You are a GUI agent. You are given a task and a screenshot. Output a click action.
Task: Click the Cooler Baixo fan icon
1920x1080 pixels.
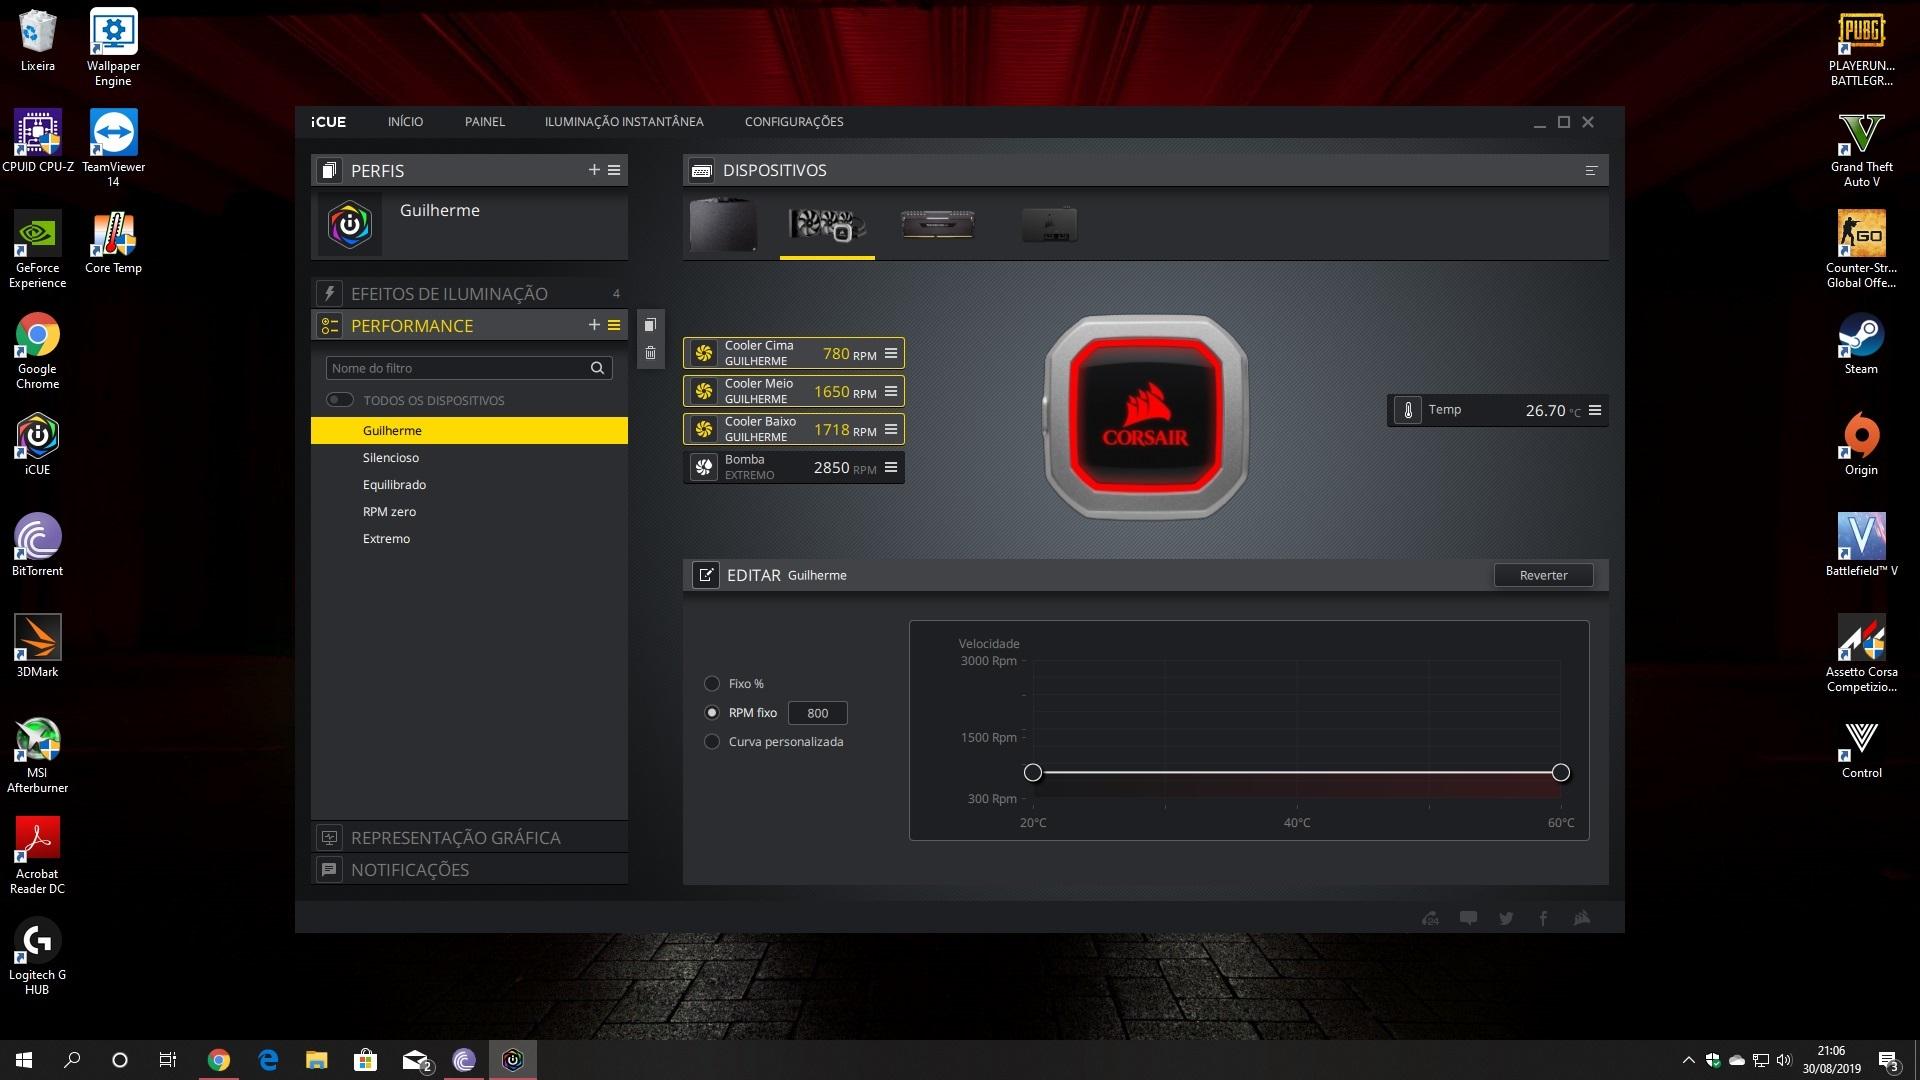tap(704, 429)
